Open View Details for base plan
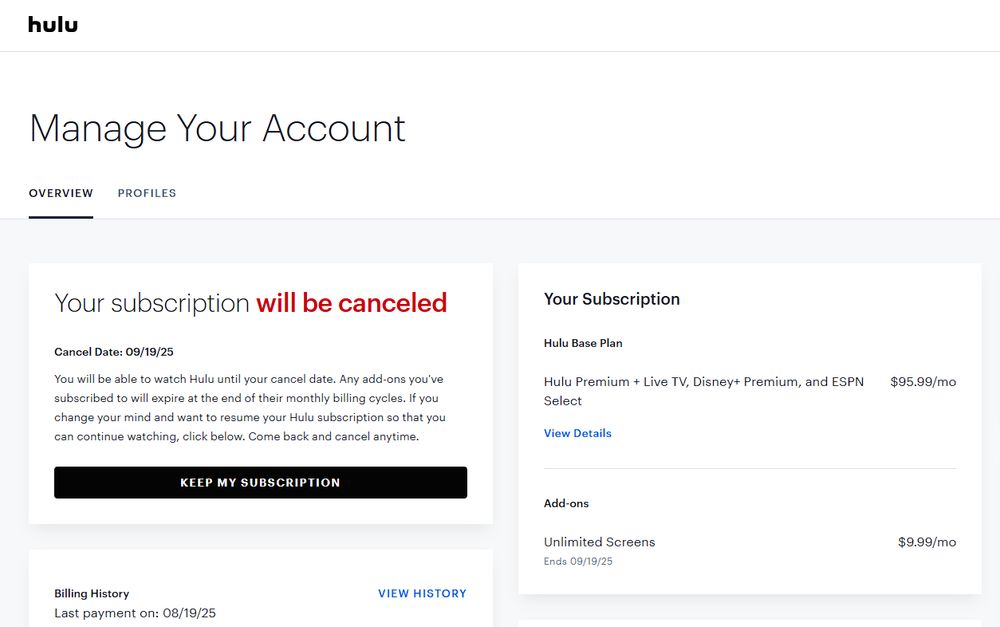This screenshot has width=1000, height=627. (577, 433)
